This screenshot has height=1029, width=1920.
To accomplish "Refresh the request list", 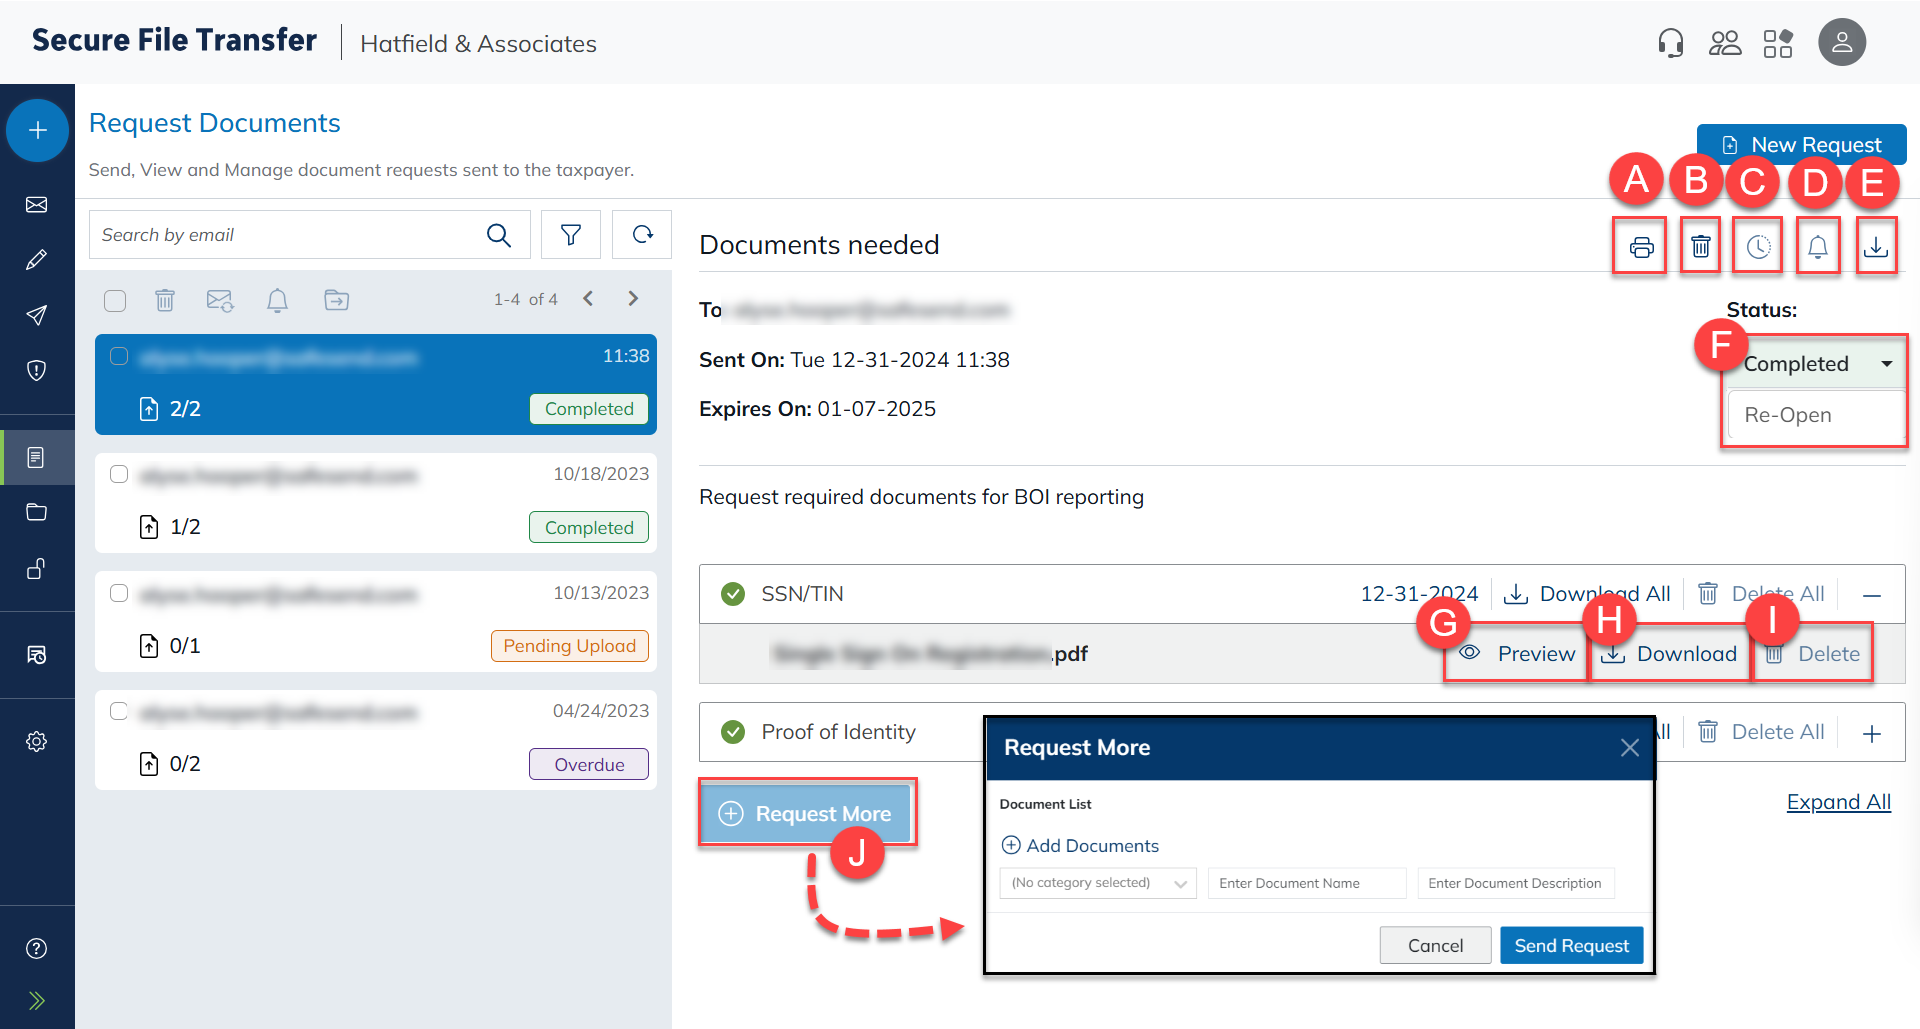I will click(642, 235).
